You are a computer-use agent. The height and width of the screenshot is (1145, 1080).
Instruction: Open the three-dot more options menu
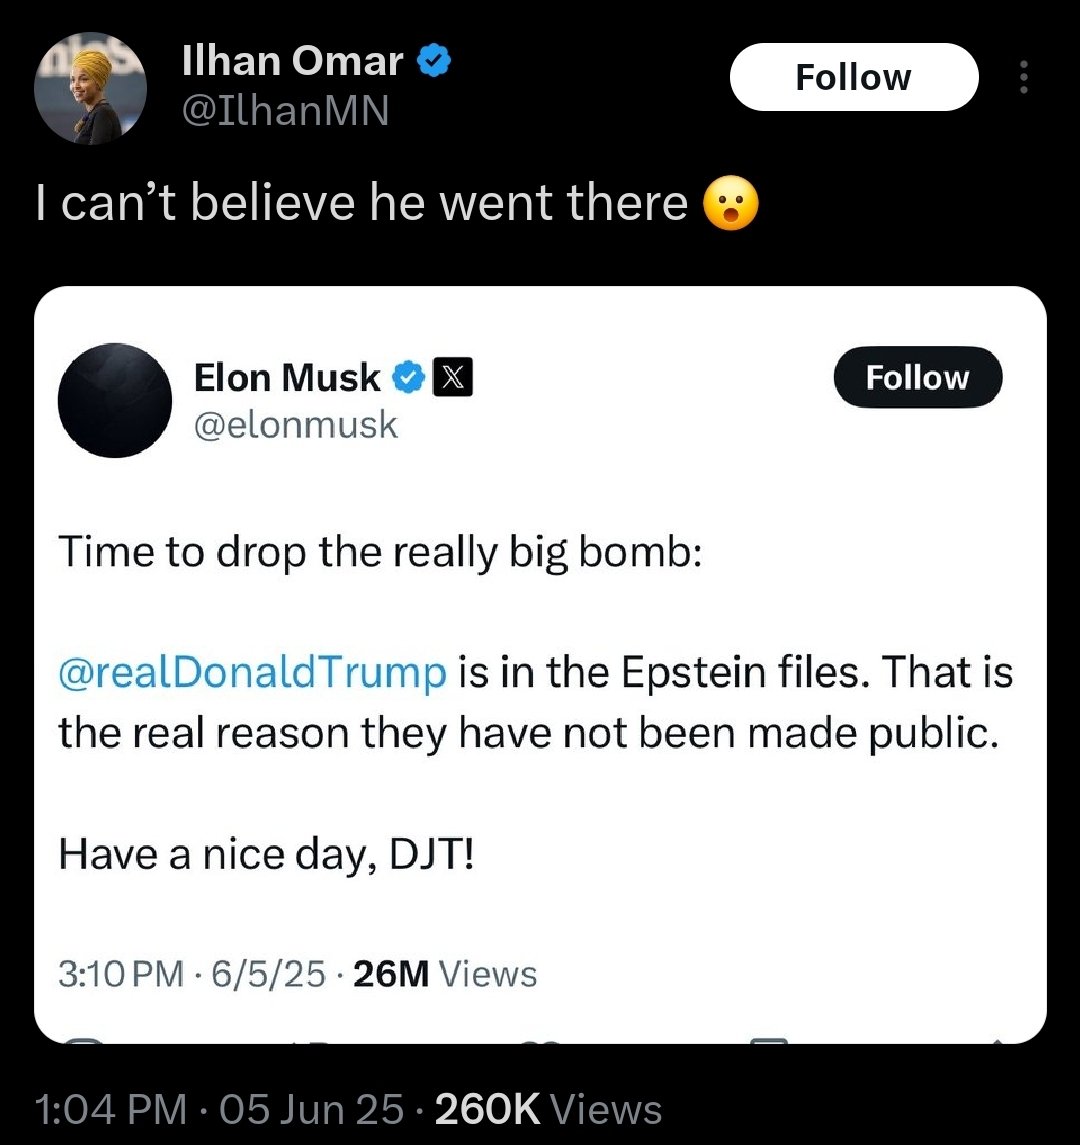pos(1023,78)
